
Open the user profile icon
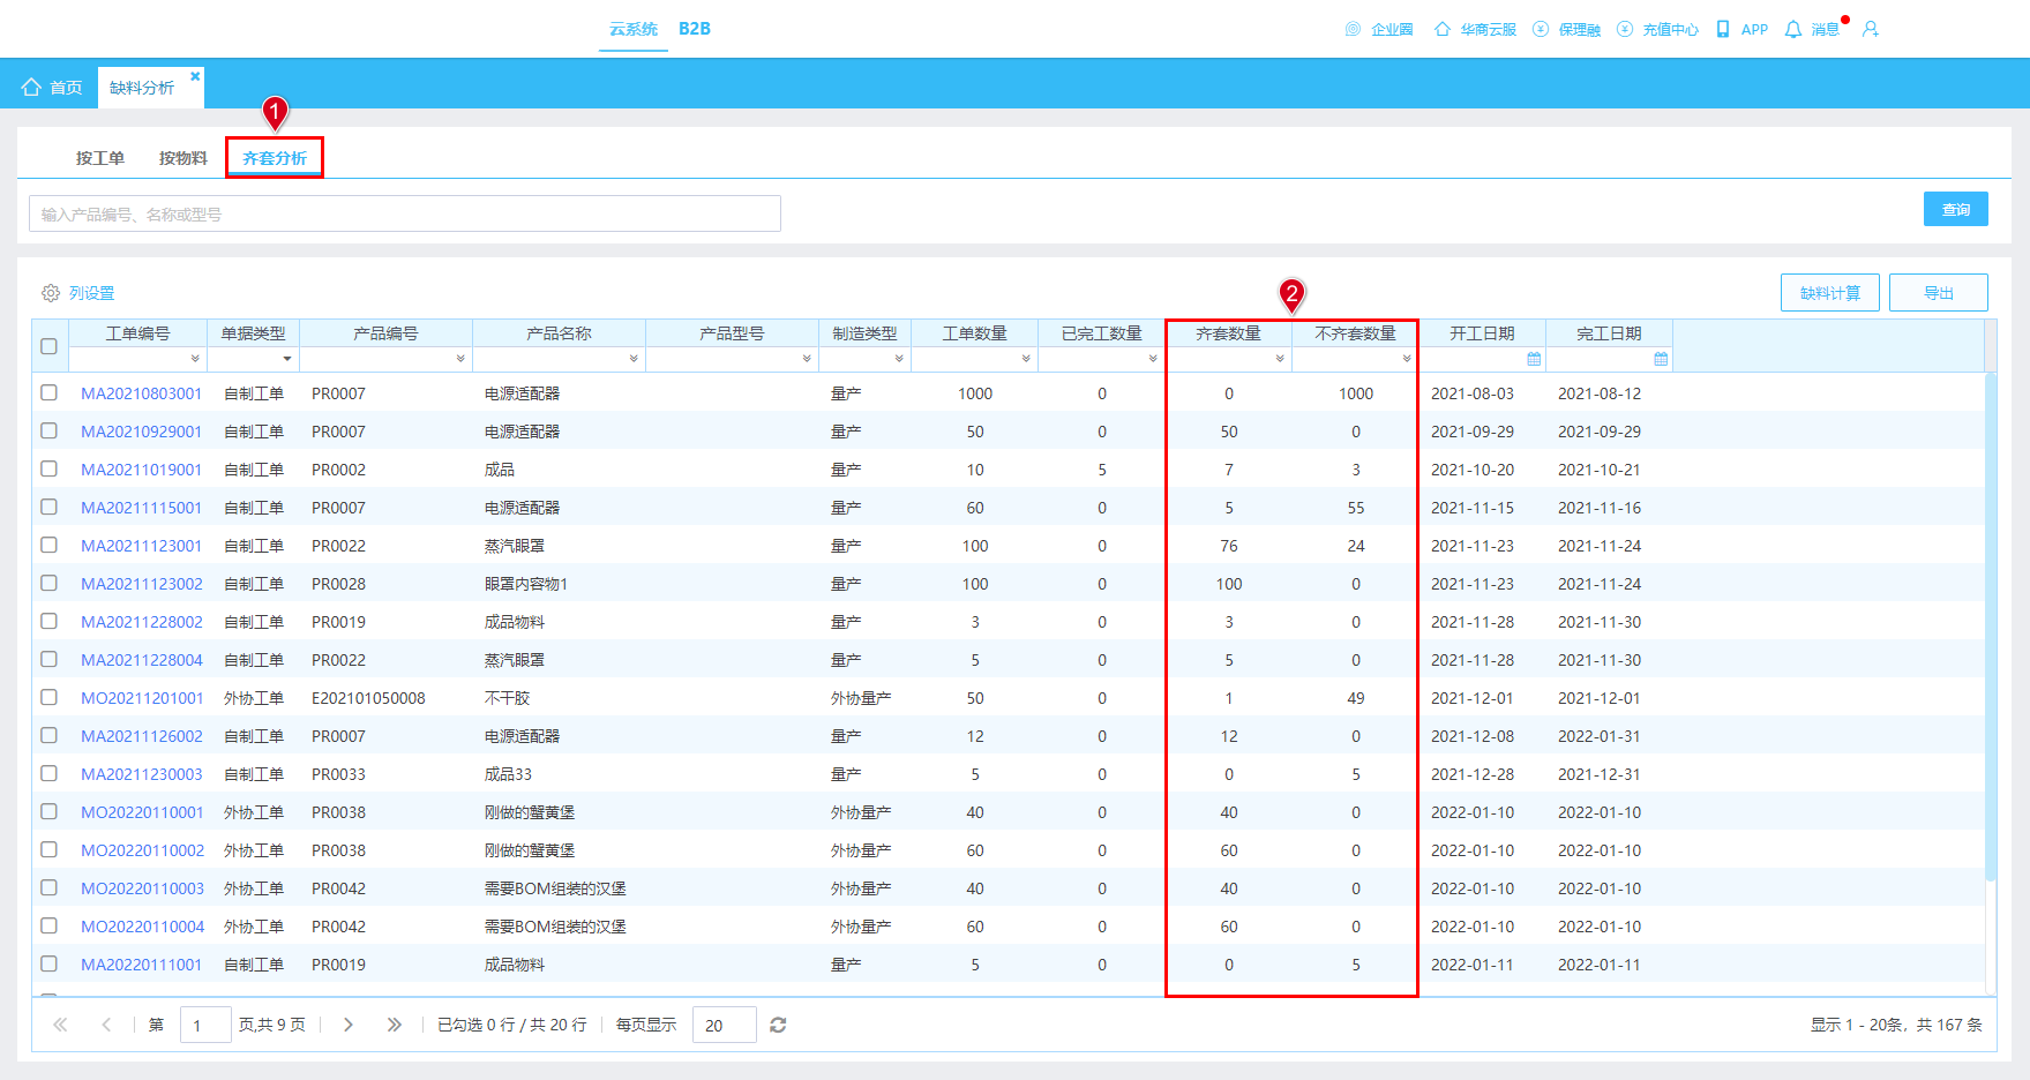point(1870,29)
